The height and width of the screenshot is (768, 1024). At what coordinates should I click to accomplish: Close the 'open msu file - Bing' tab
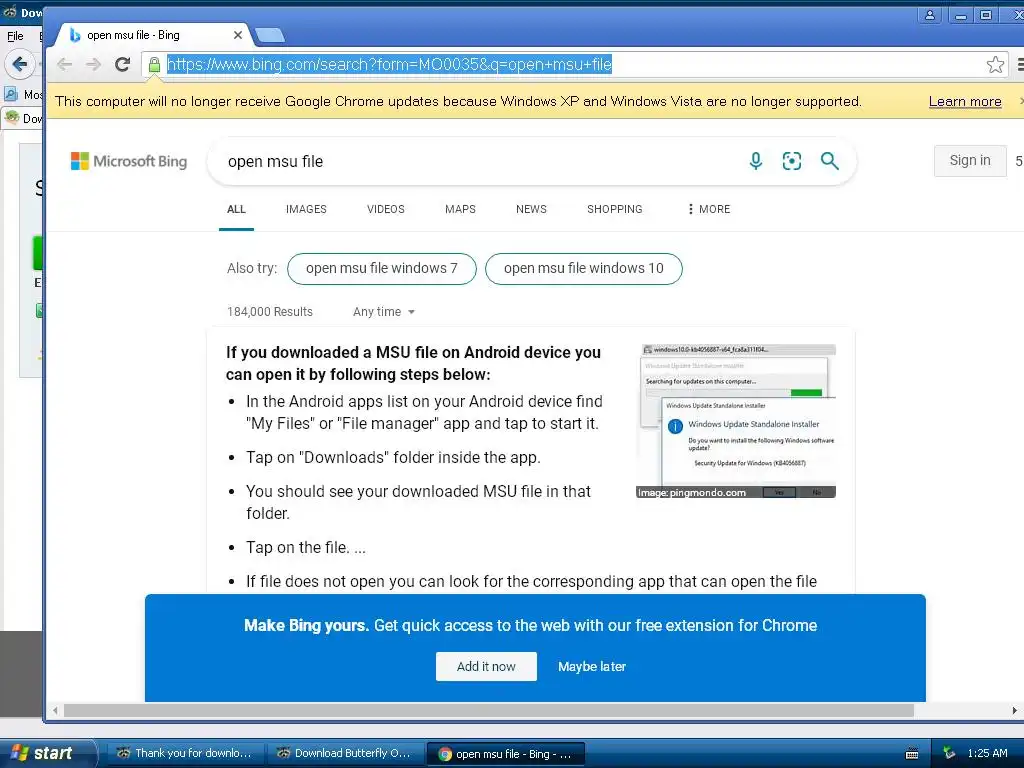click(x=238, y=35)
